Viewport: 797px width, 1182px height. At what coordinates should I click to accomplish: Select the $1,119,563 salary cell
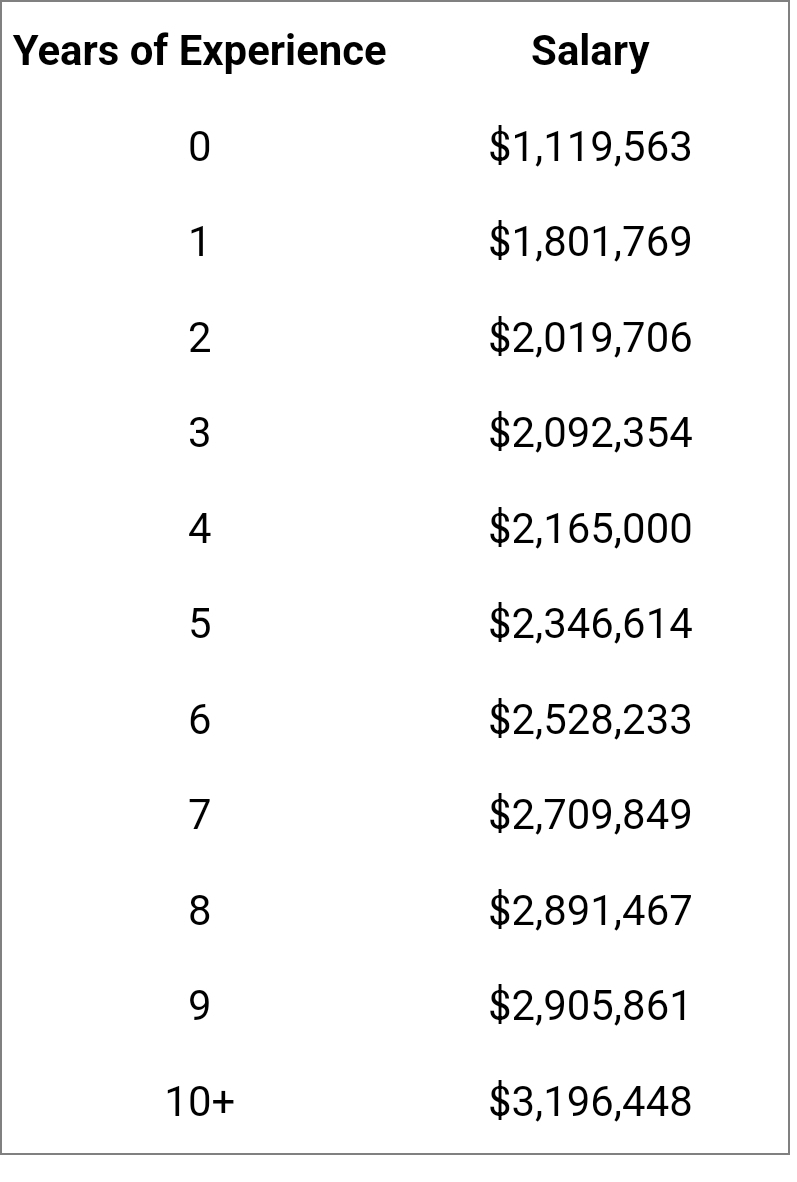[589, 147]
